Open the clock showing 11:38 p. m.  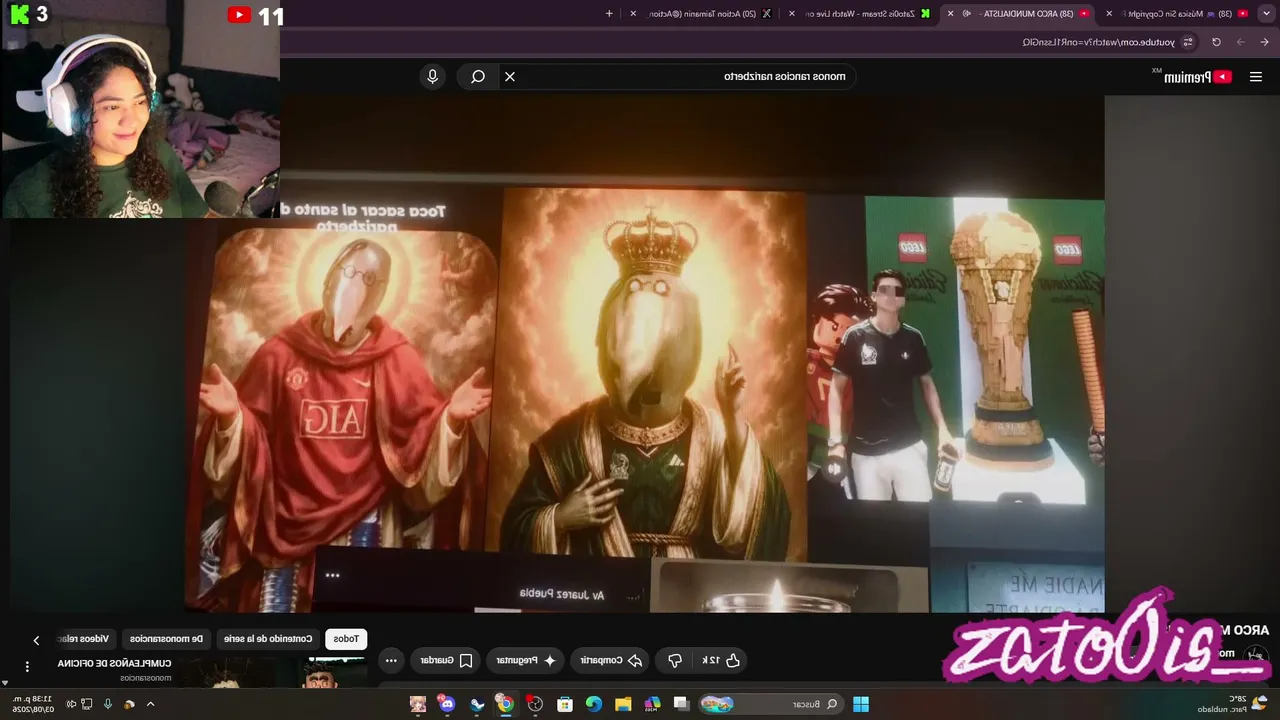(x=32, y=704)
